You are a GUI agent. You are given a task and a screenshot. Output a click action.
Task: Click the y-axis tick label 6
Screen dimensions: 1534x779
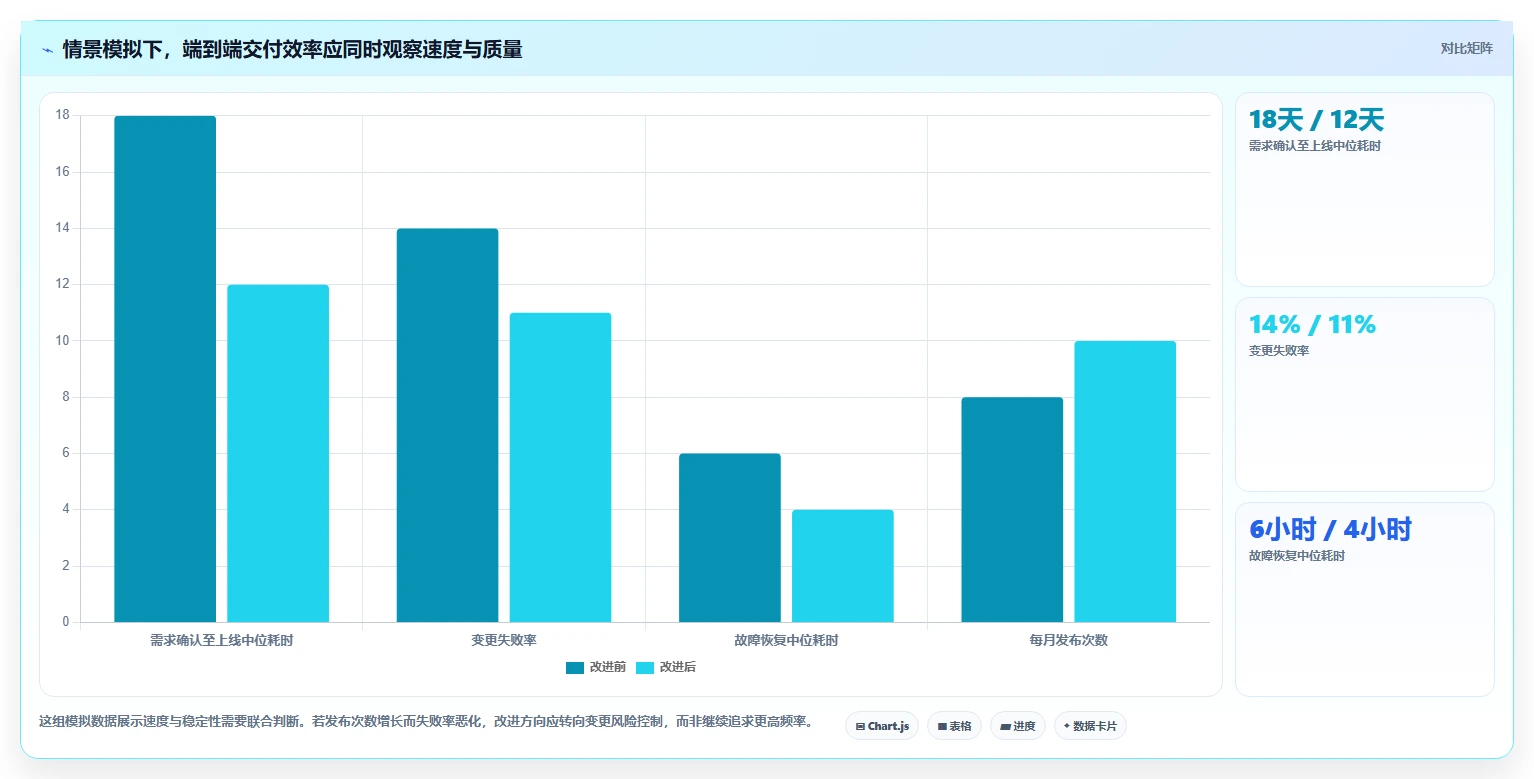coord(66,453)
